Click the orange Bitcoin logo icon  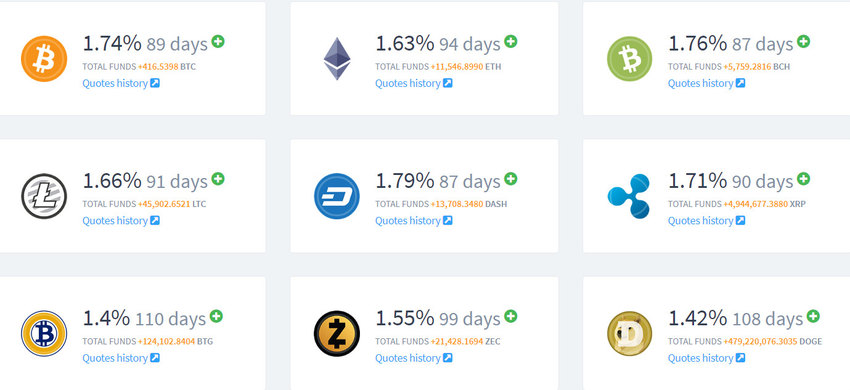pyautogui.click(x=44, y=59)
